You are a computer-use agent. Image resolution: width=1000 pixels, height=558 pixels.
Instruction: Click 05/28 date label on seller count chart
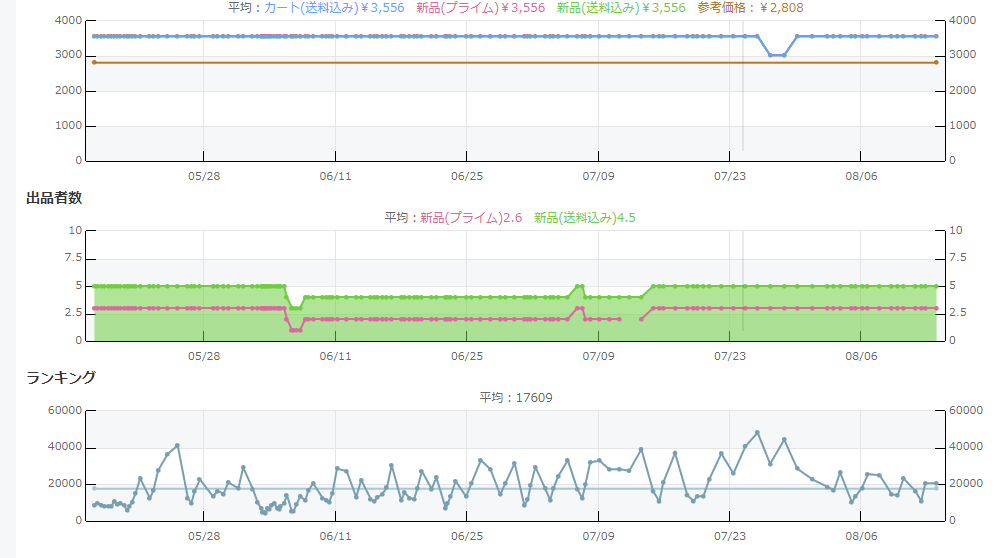coord(203,355)
